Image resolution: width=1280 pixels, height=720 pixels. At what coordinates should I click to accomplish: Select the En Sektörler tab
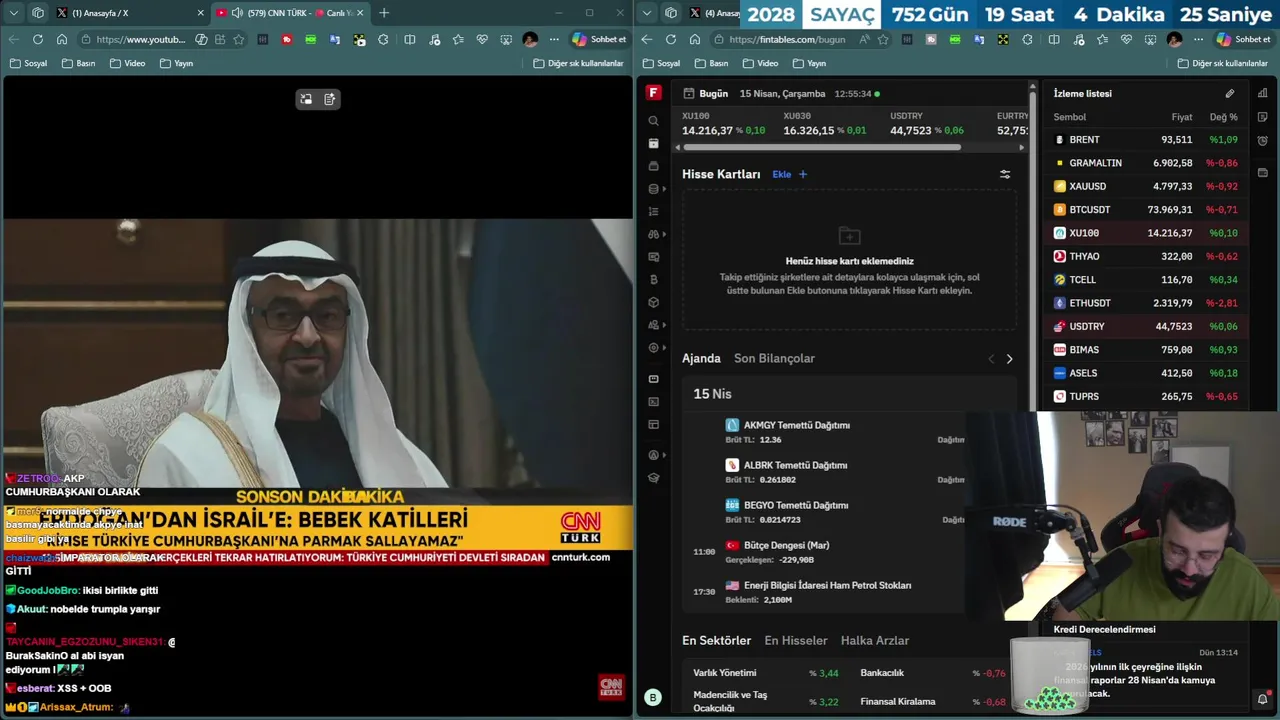tap(716, 640)
